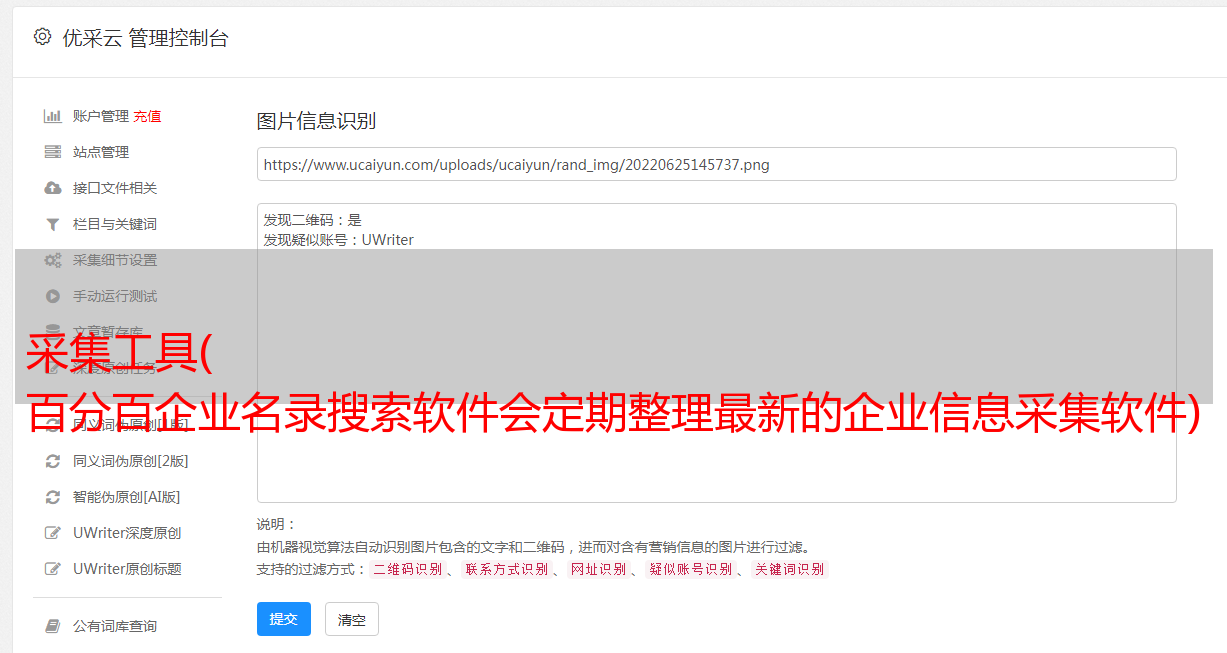
Task: Click the bar chart icon for 账户管理
Action: click(x=53, y=116)
